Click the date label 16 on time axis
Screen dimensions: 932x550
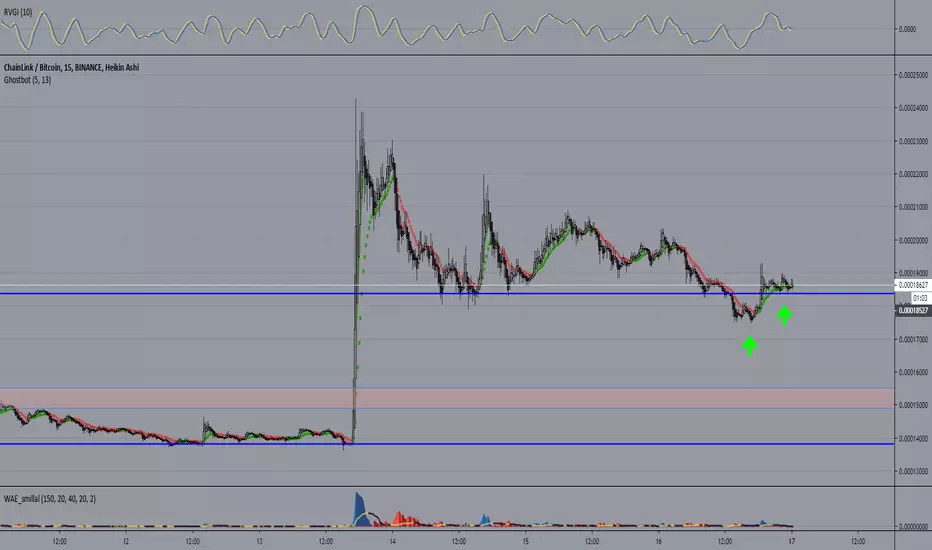point(659,541)
